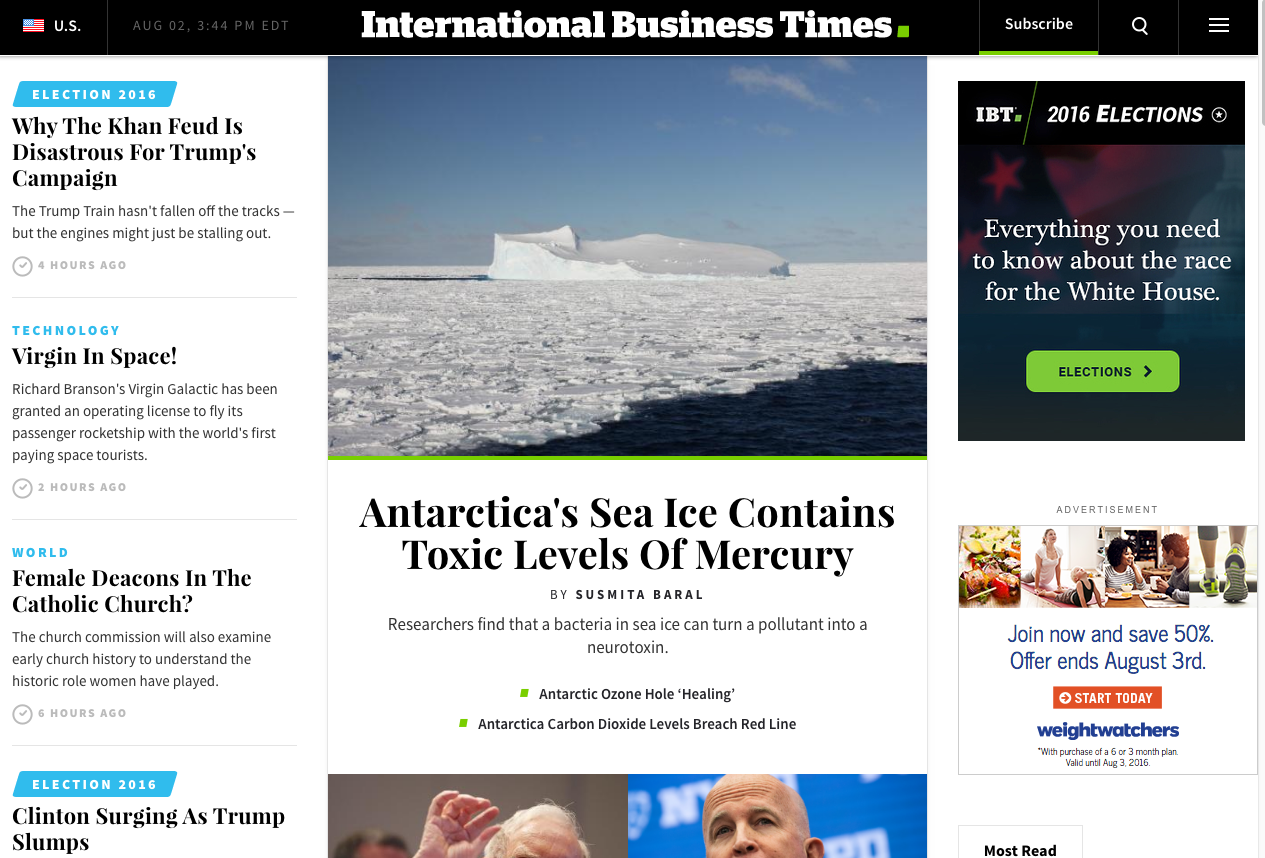Open the hamburger menu icon

[x=1218, y=26]
